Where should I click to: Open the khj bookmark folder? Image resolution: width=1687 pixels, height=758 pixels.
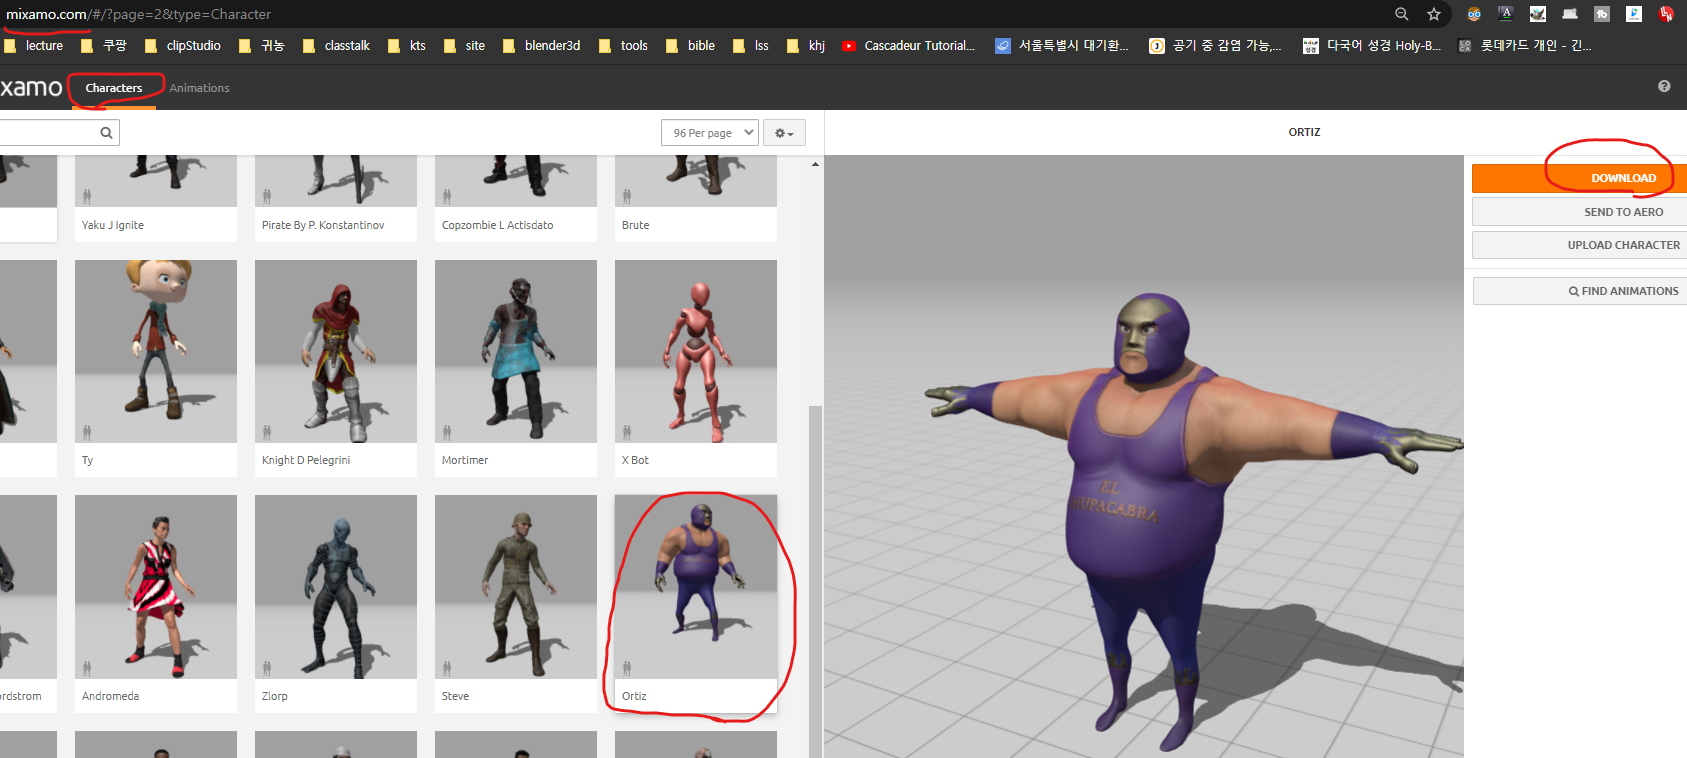tap(806, 46)
